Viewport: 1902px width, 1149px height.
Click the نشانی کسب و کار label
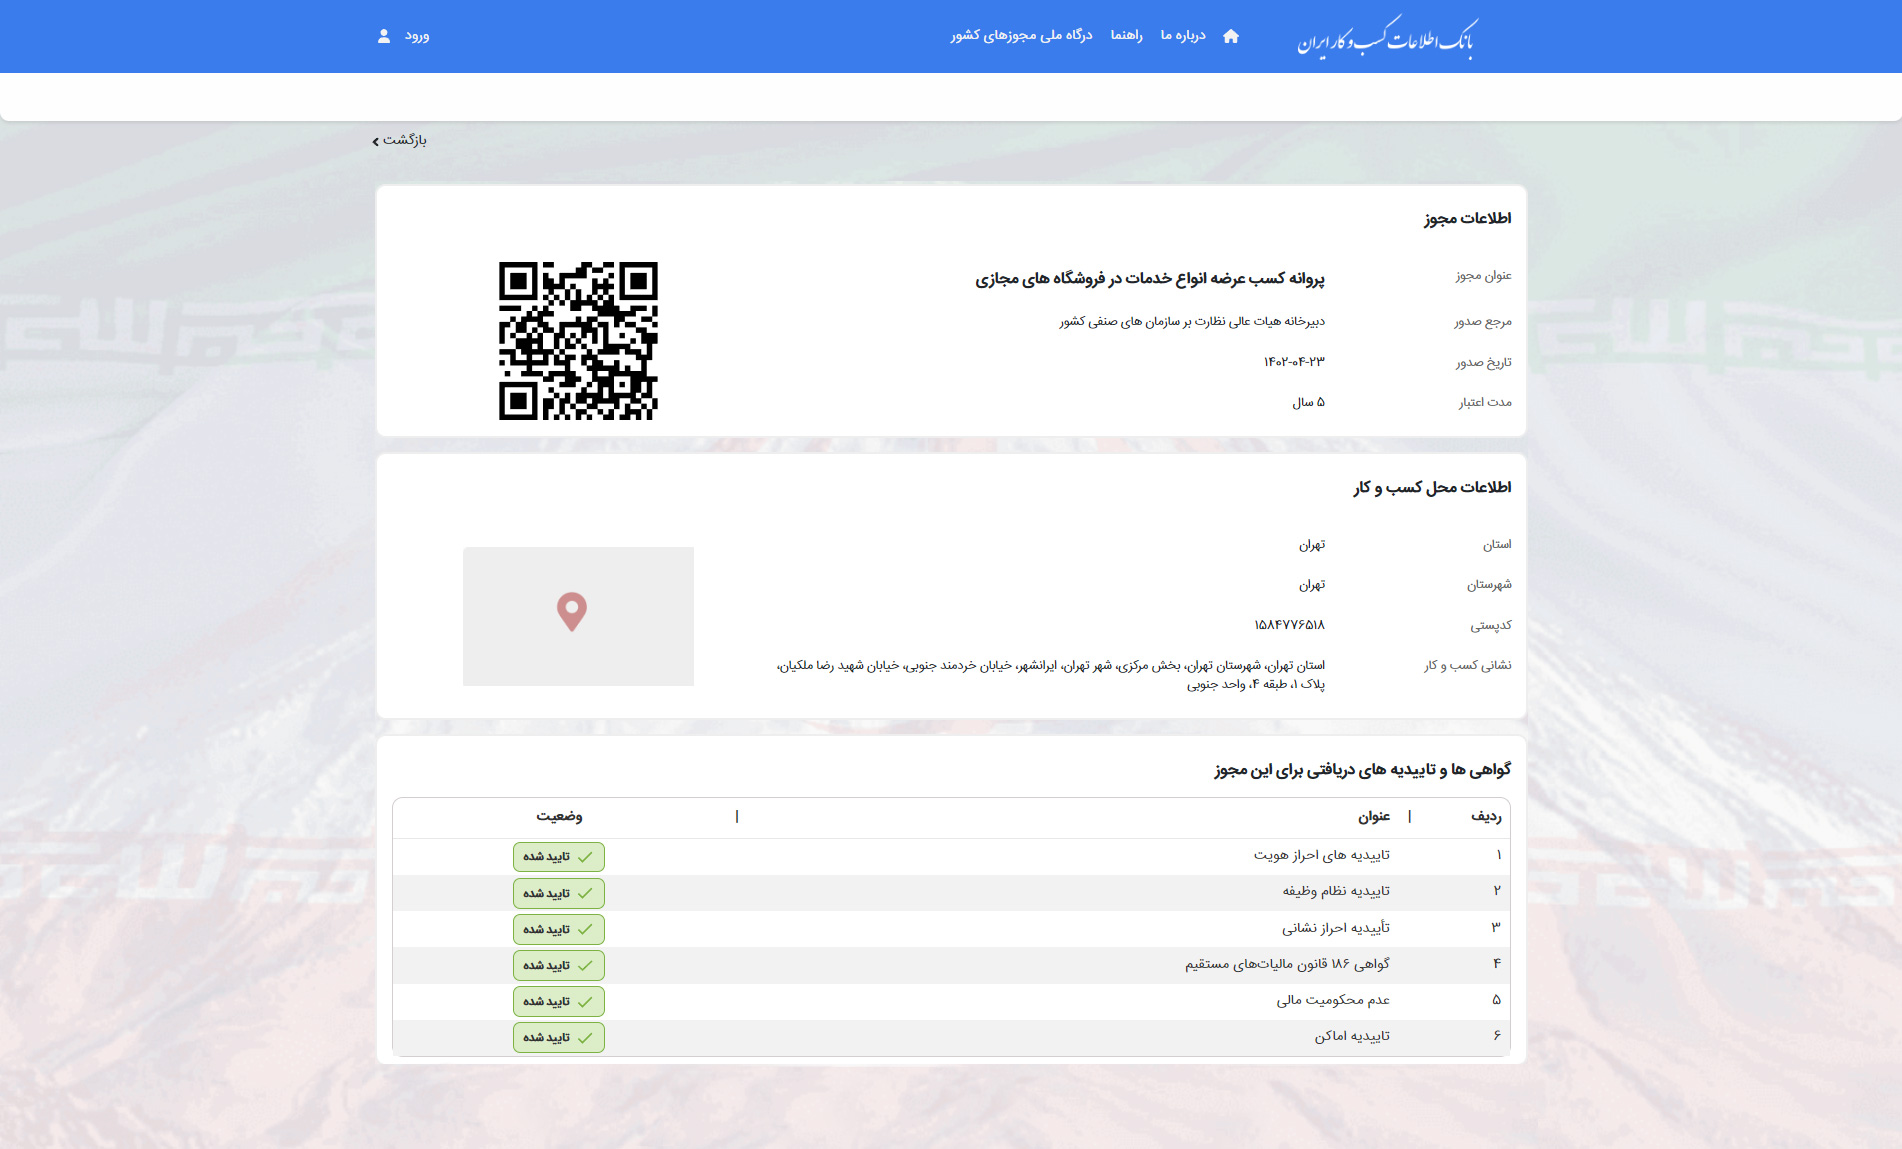pyautogui.click(x=1468, y=665)
